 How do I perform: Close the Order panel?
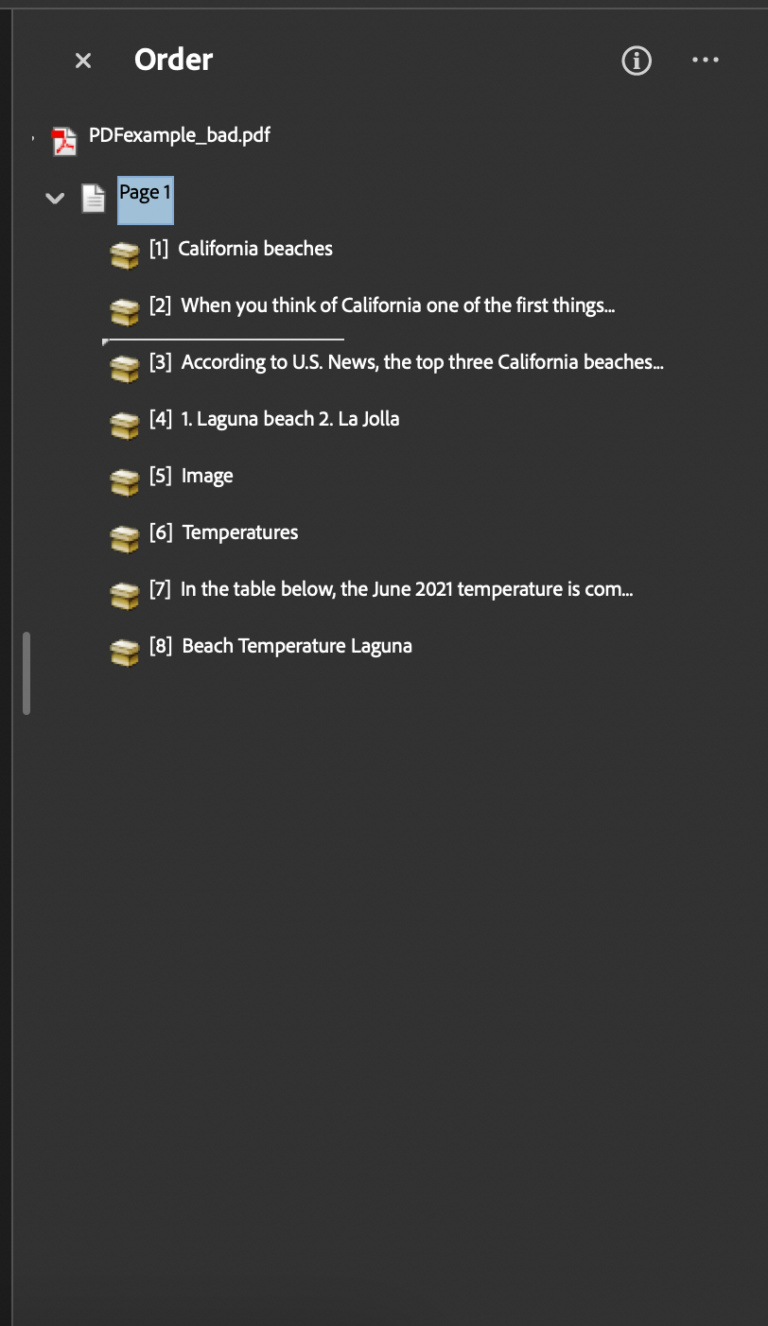tap(82, 60)
